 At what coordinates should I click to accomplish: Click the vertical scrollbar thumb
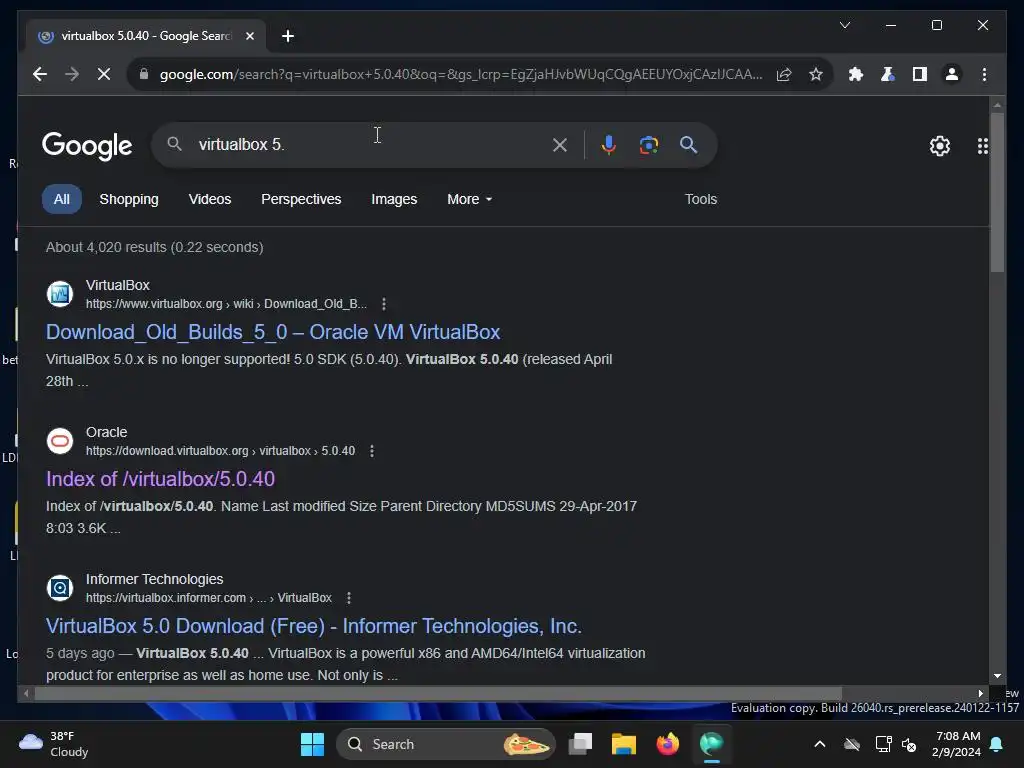[997, 193]
